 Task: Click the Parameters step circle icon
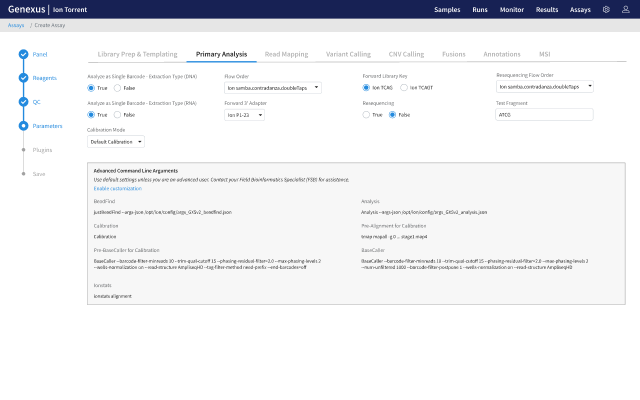[23, 126]
